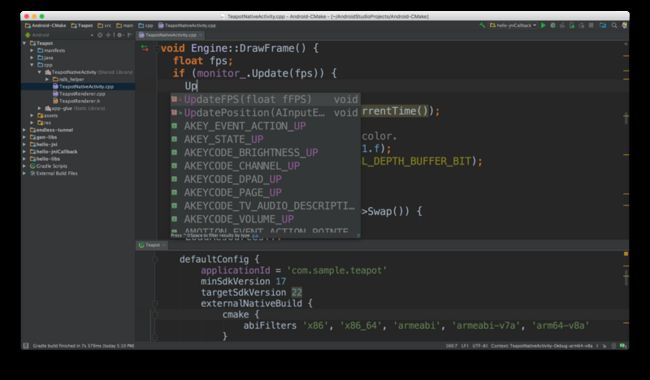Expand the manifests folder

click(x=32, y=51)
